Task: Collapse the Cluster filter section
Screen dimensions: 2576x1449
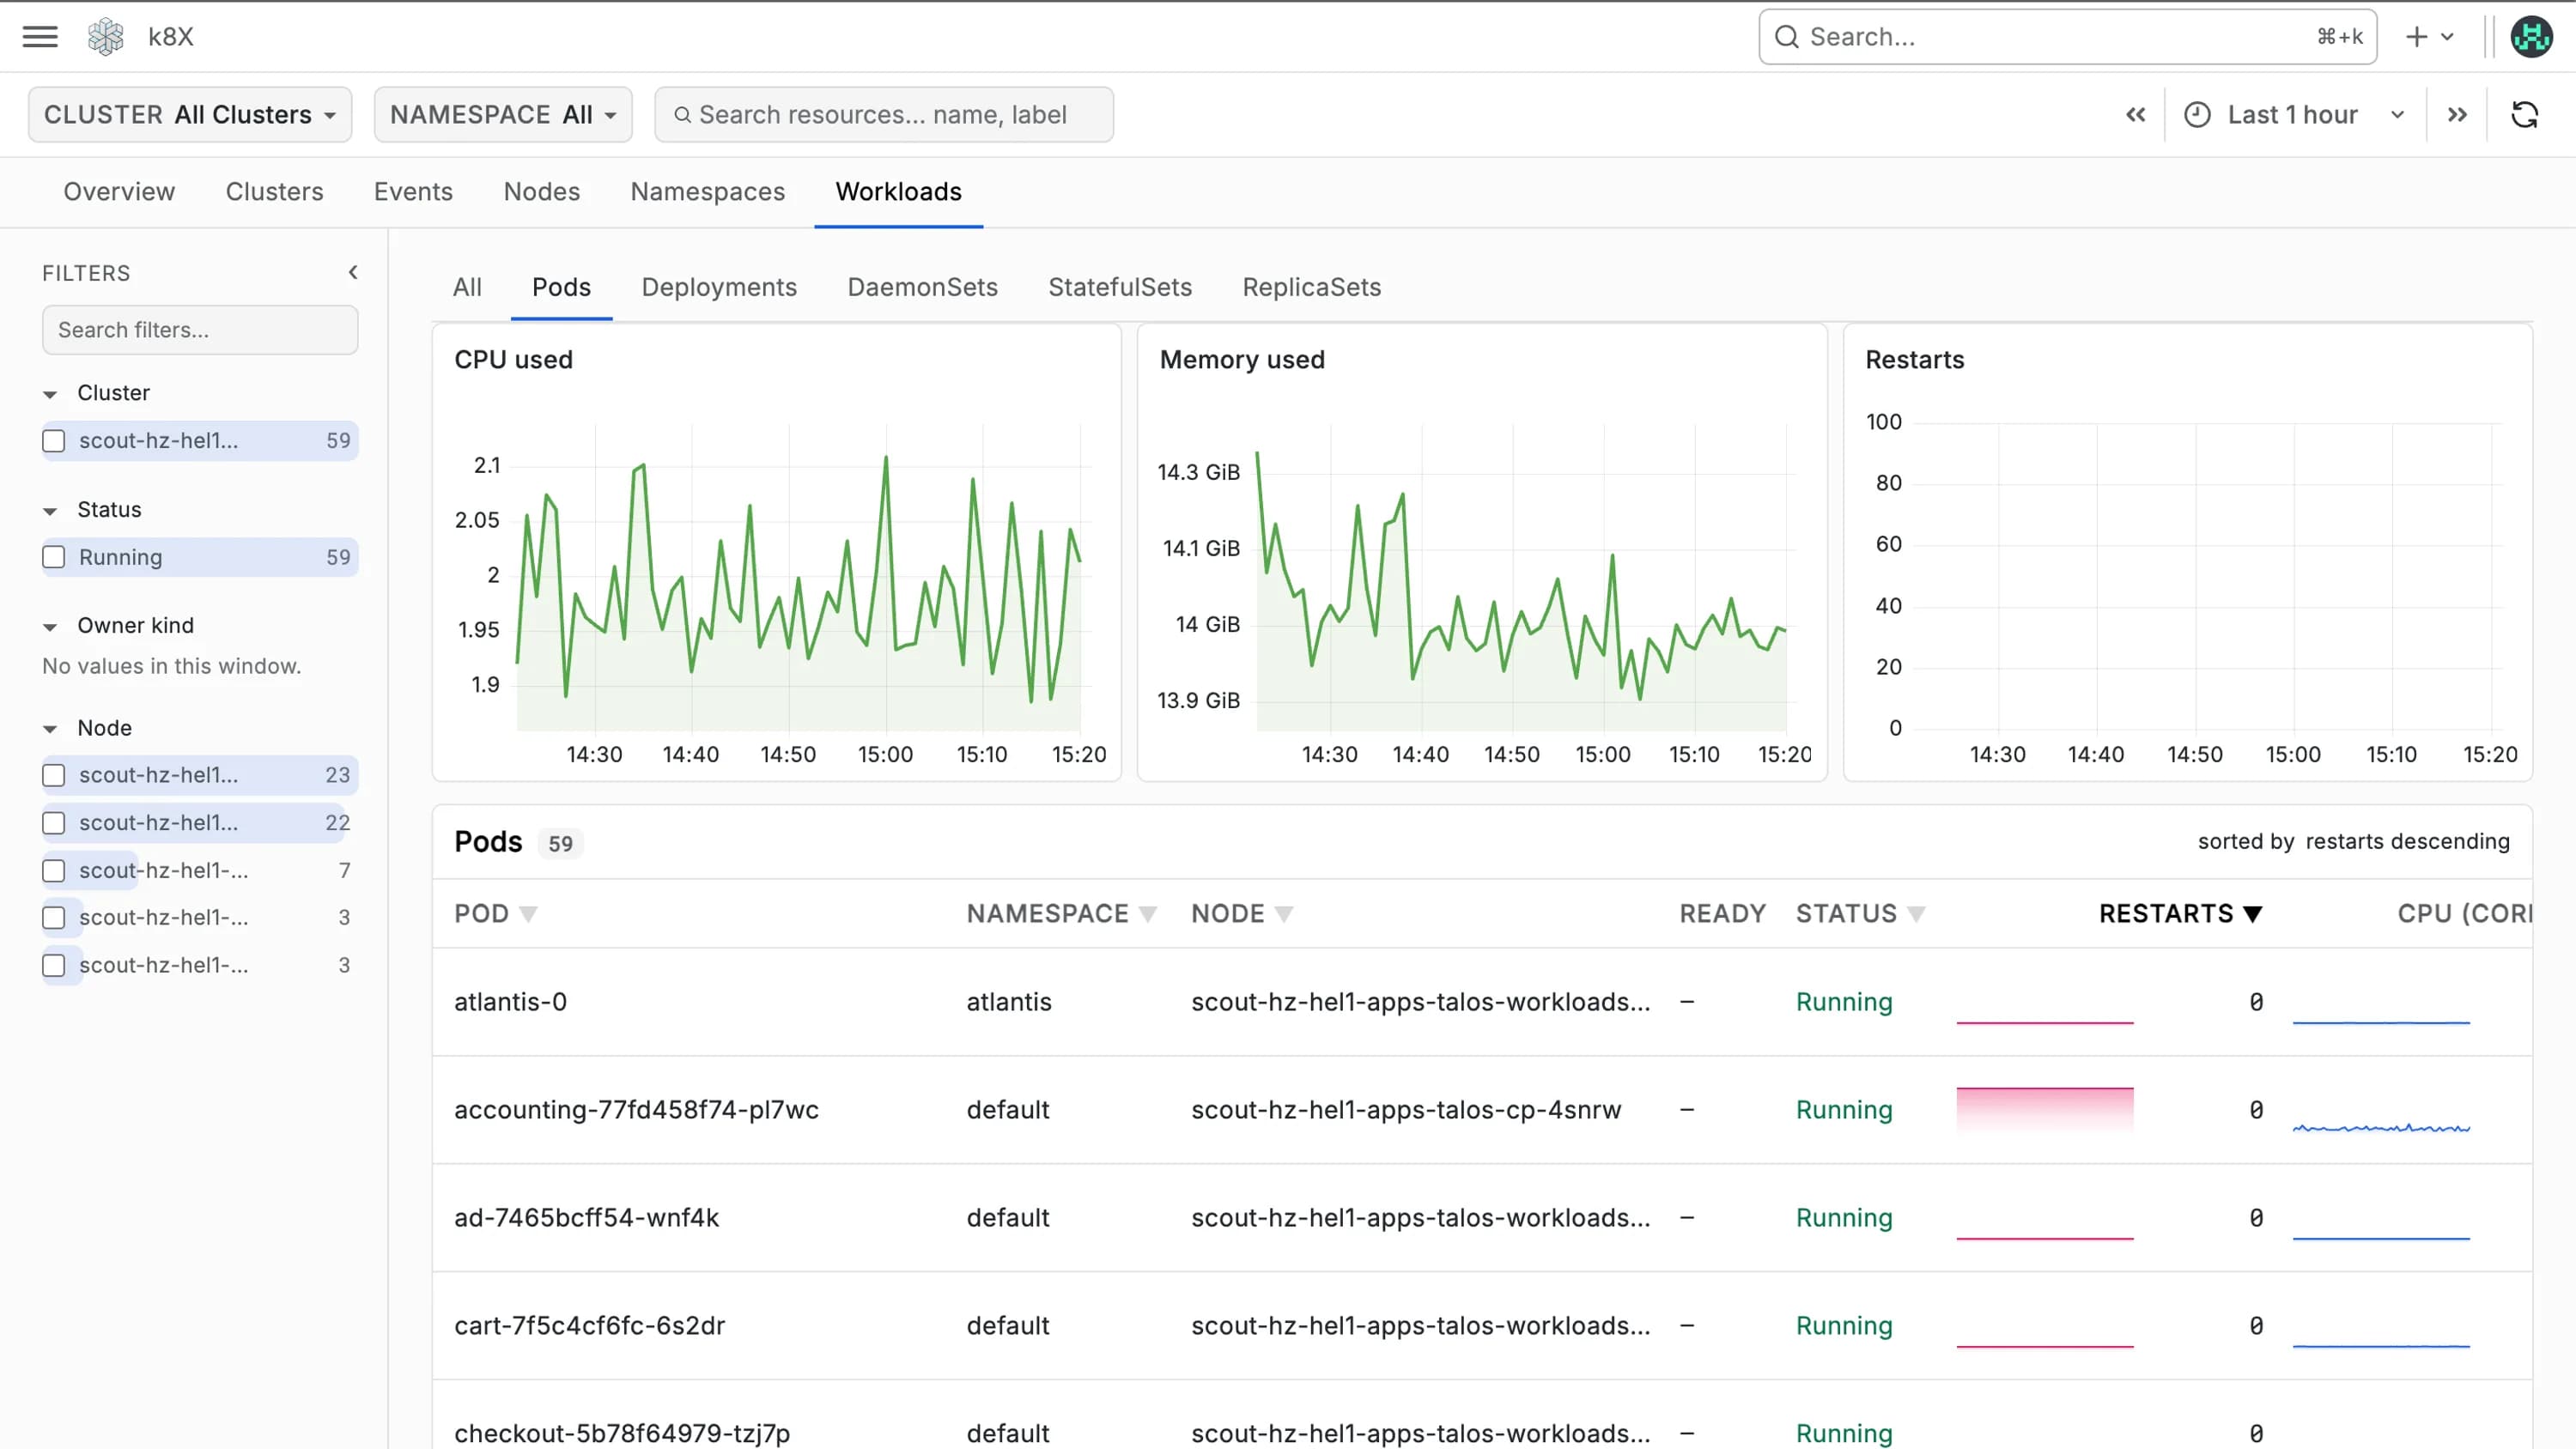Action: 50,394
